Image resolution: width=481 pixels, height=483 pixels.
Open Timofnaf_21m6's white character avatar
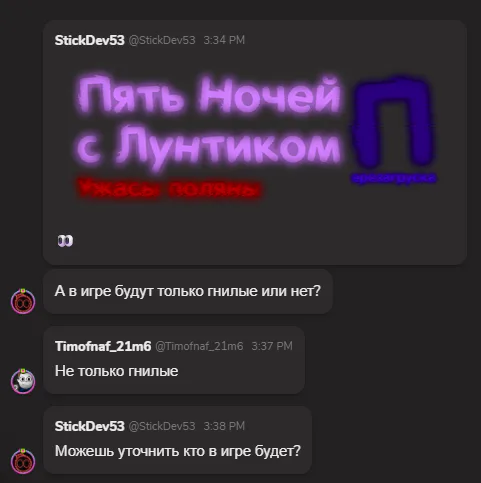pos(23,381)
